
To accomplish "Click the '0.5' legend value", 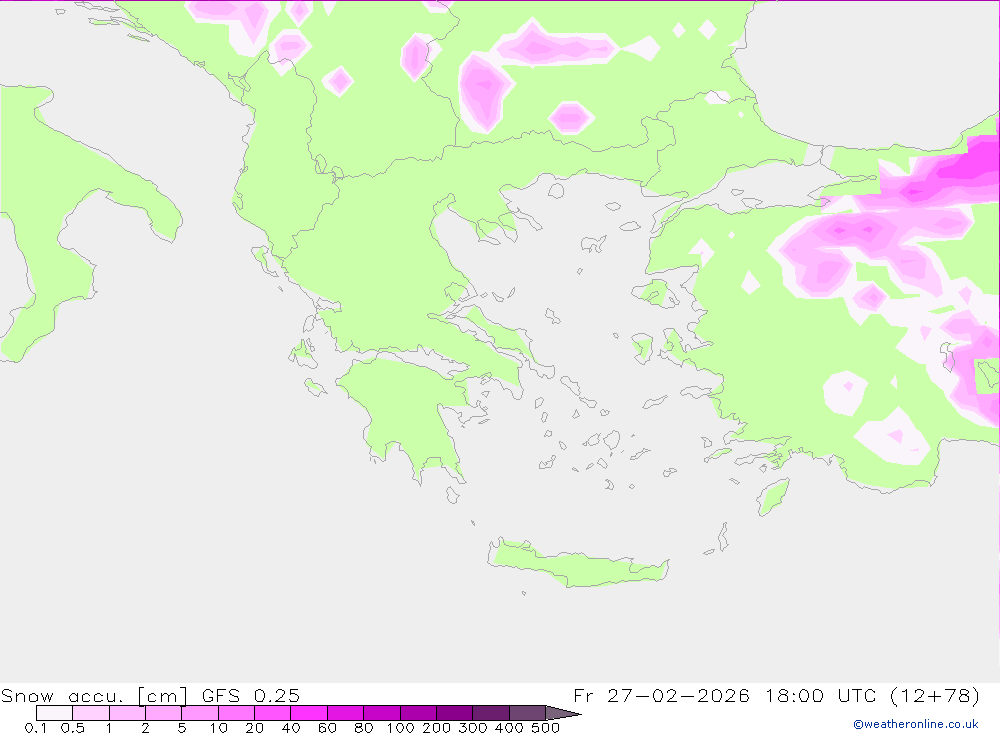I will pyautogui.click(x=73, y=727).
